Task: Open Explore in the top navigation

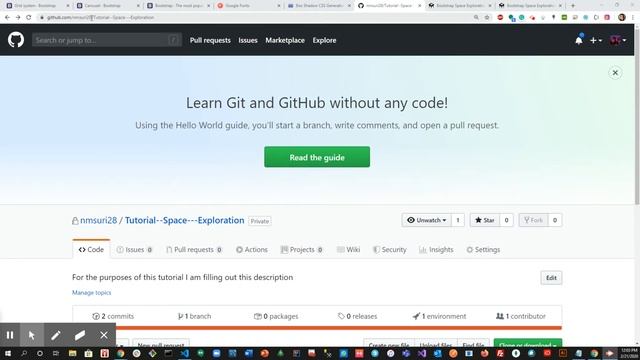Action: click(324, 40)
